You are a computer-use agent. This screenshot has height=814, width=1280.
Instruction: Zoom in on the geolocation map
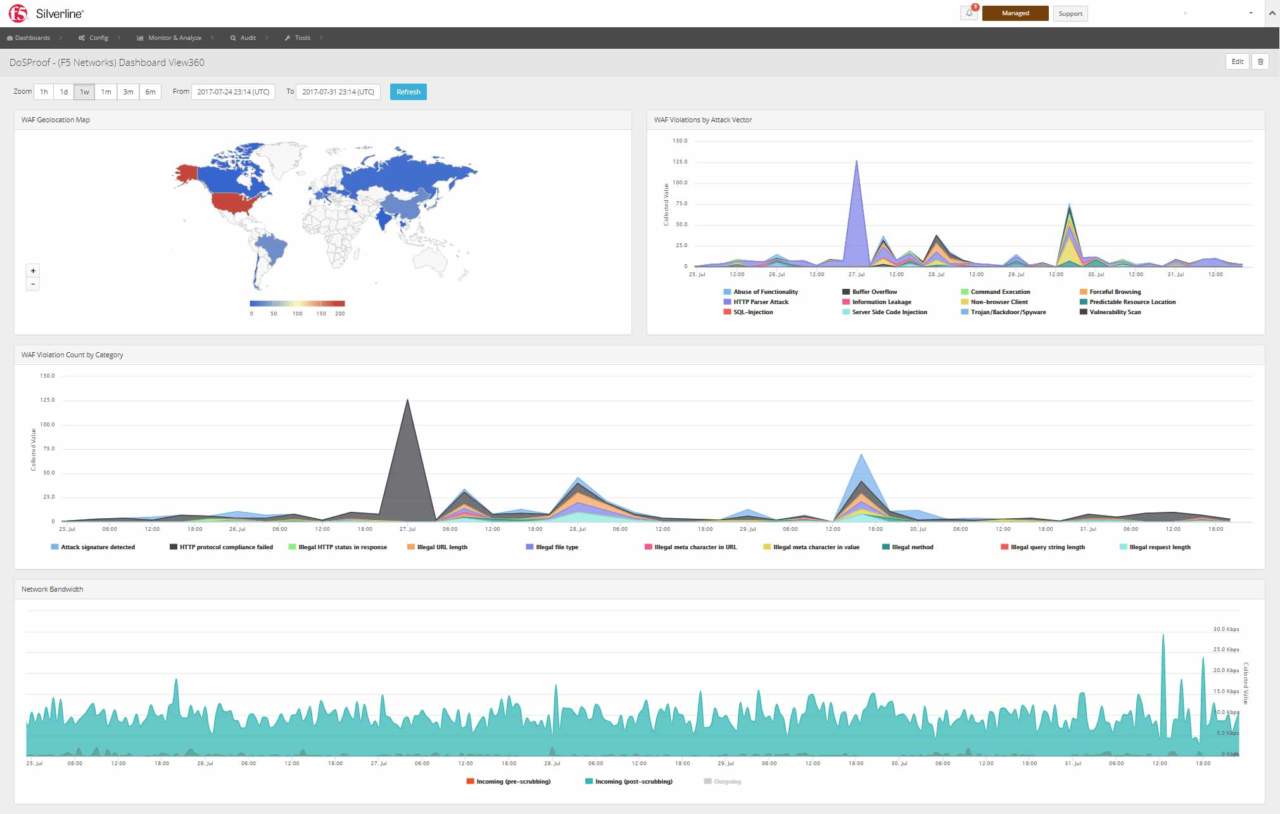point(33,270)
